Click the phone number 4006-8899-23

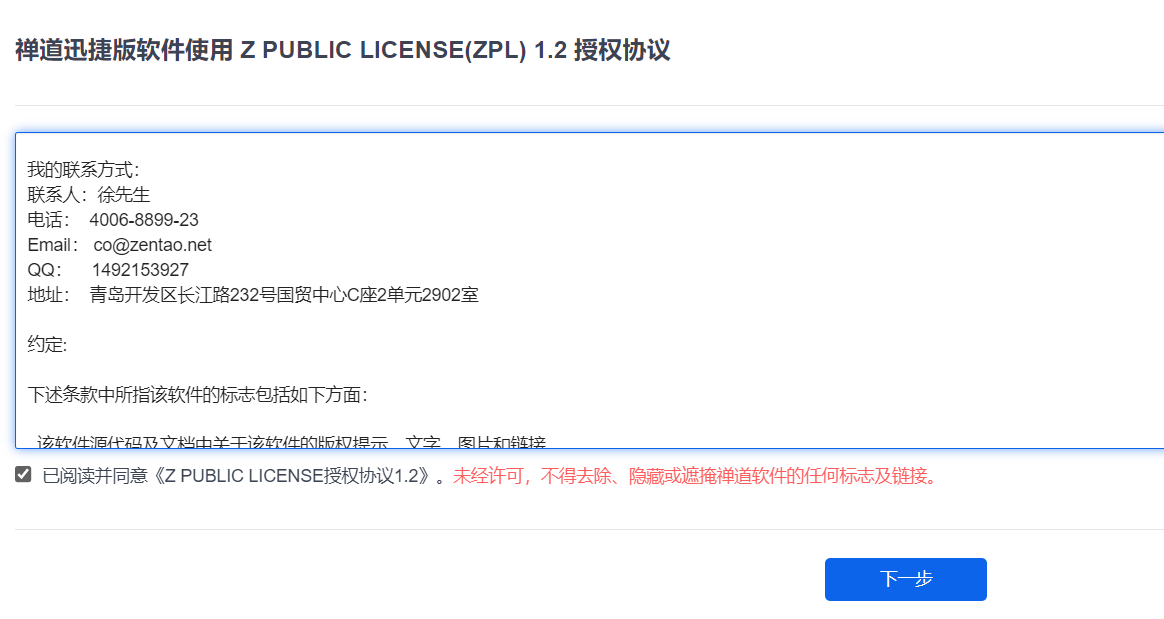(144, 220)
